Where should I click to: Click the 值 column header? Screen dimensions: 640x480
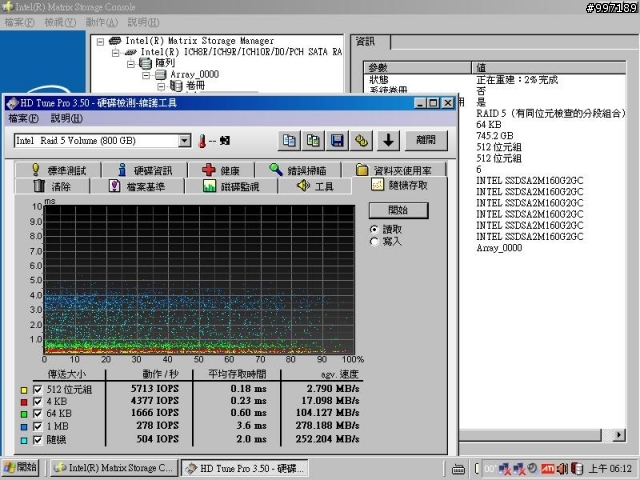pyautogui.click(x=549, y=68)
